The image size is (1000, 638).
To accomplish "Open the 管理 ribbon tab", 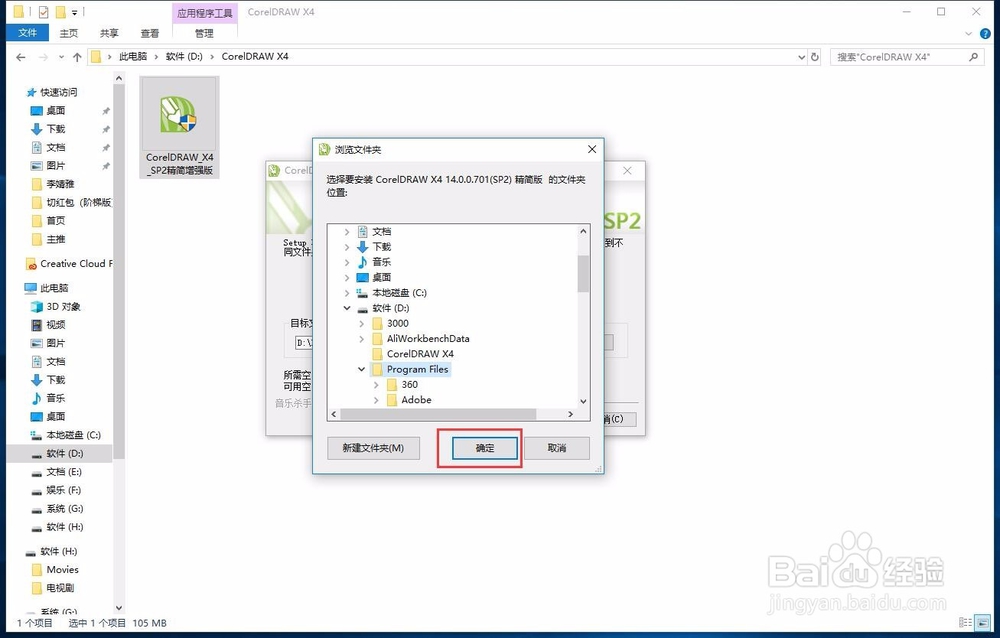I will pos(204,33).
